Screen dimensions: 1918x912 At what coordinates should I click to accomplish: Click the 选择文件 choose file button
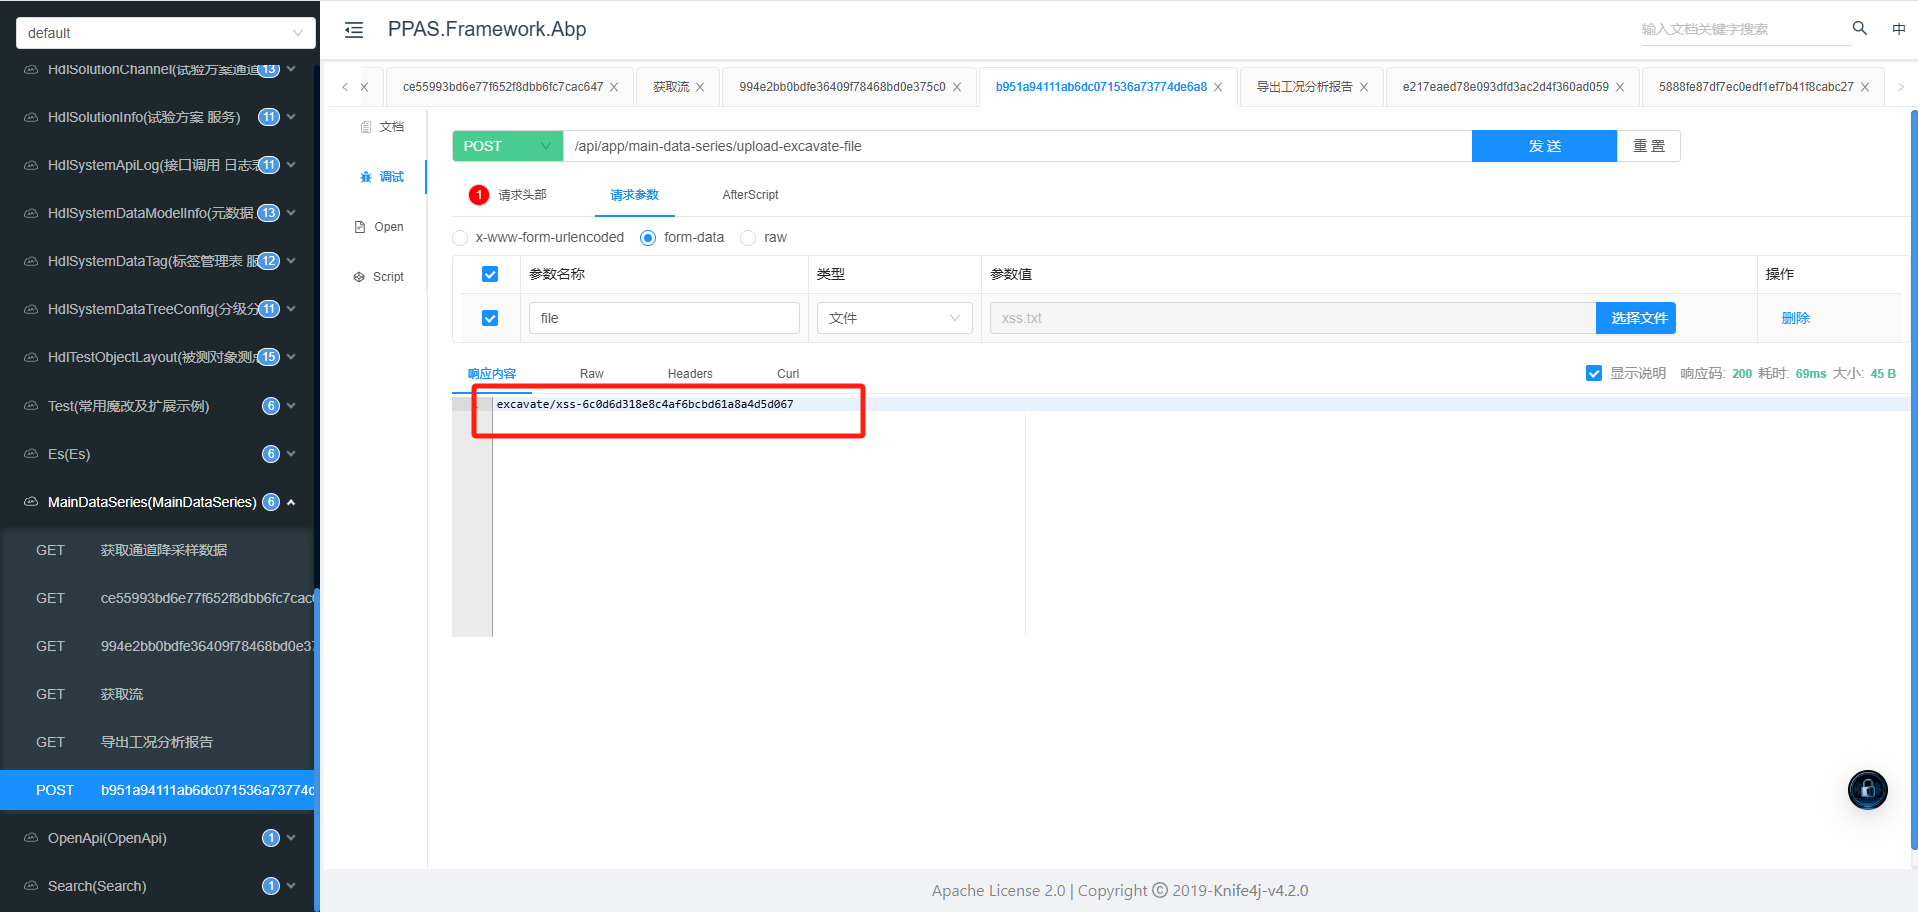[x=1638, y=318]
